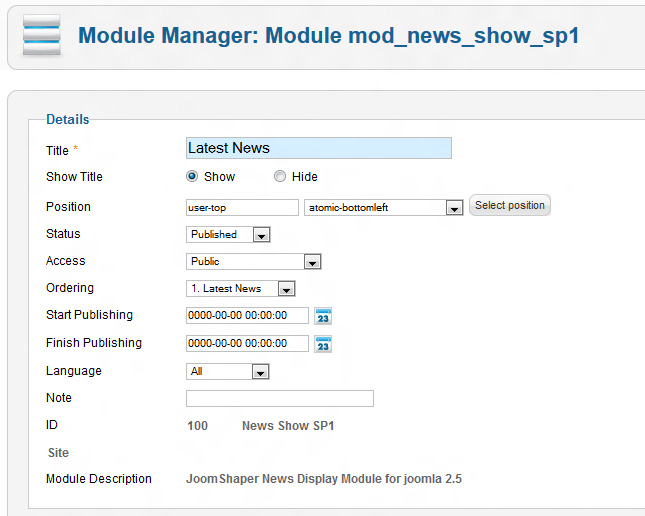Click the user-top position text field
The width and height of the screenshot is (645, 516).
(x=242, y=208)
